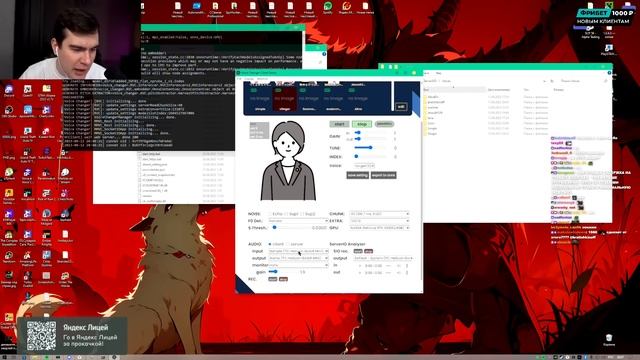Click the avatar image in the voice changer

point(288,160)
